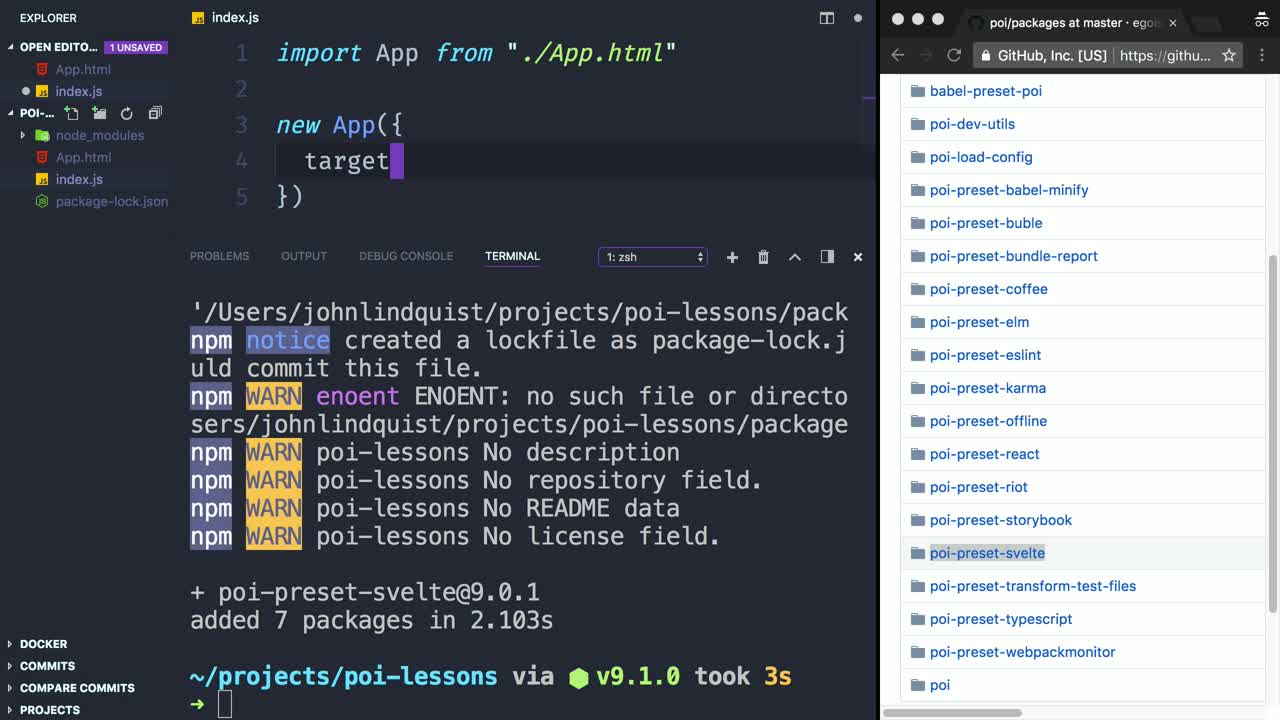
Task: Open the terminal selector '1: zsh' dropdown
Action: pos(653,257)
